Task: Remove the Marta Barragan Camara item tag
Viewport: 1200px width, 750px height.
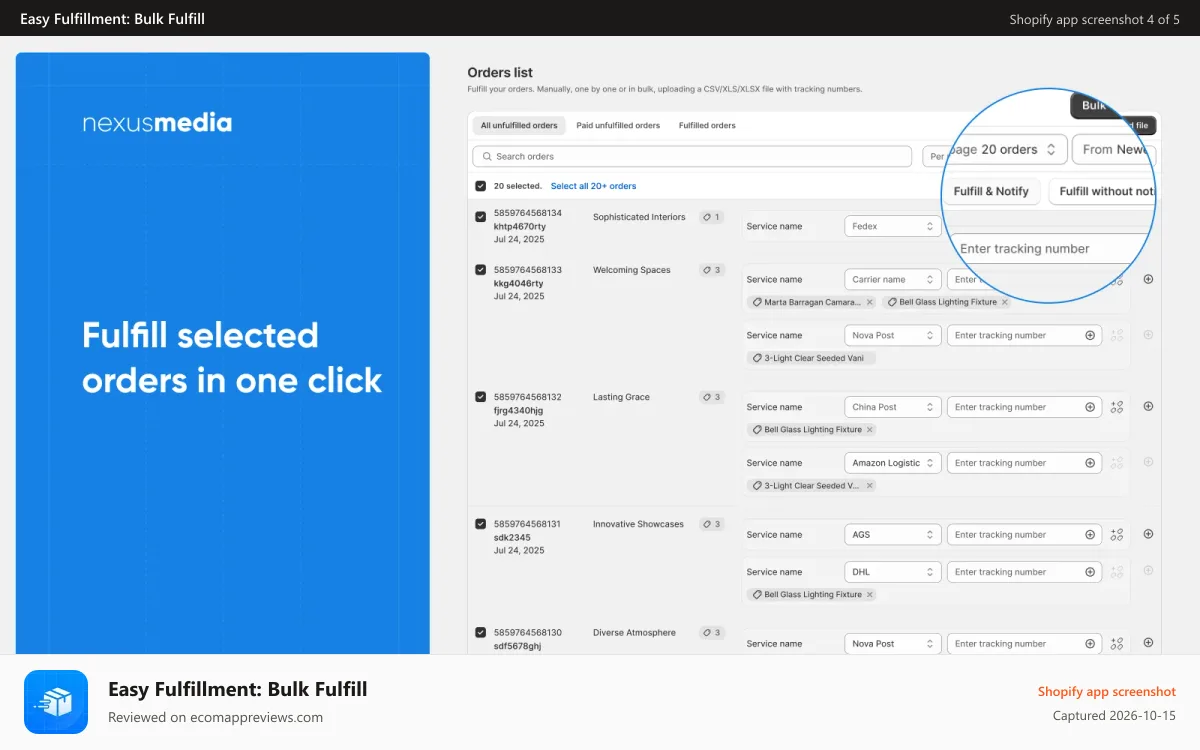Action: [869, 302]
